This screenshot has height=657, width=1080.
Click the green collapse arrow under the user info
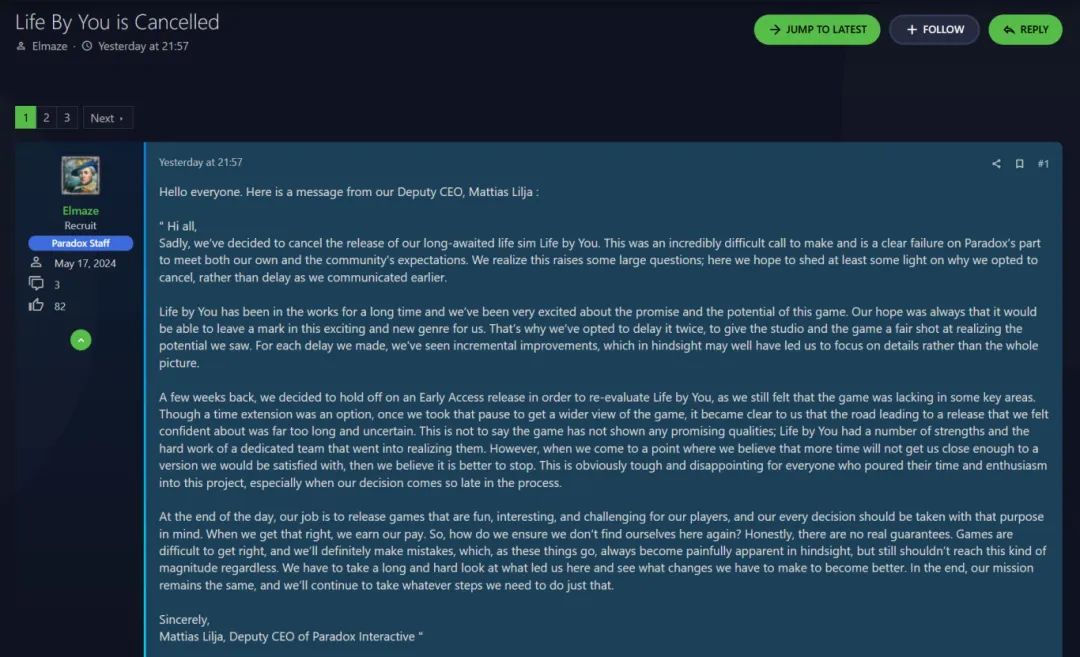coord(81,340)
